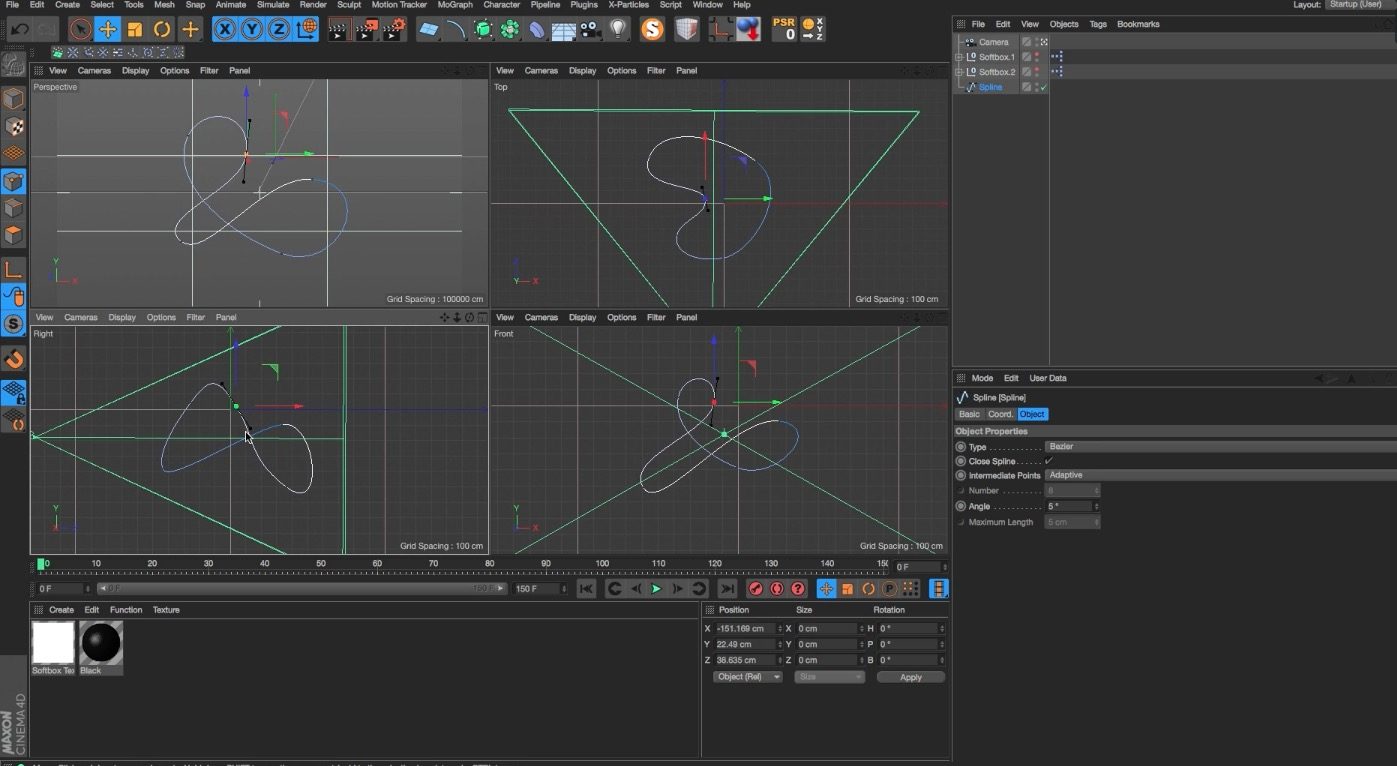Add a Light bulb object
The image size is (1397, 766).
(618, 30)
